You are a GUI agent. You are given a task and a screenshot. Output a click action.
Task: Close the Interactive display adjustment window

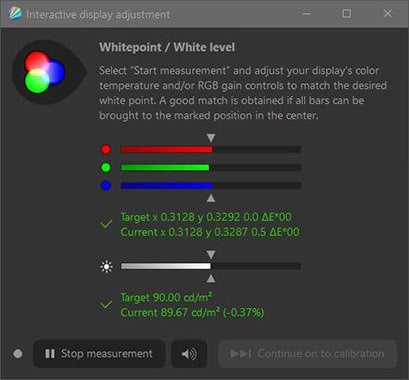pyautogui.click(x=387, y=14)
